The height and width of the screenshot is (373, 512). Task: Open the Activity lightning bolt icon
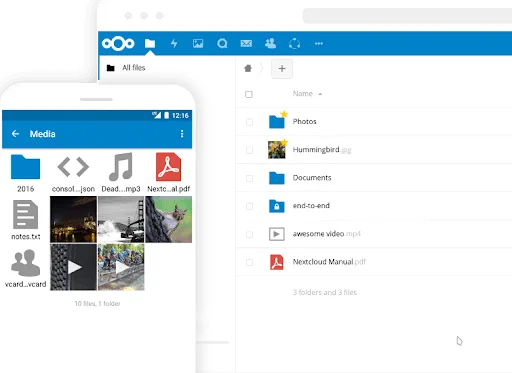tap(174, 43)
